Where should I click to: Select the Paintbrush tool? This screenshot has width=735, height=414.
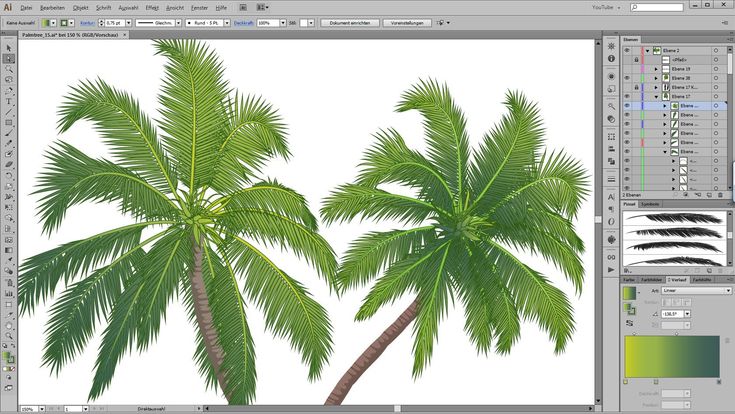point(9,133)
